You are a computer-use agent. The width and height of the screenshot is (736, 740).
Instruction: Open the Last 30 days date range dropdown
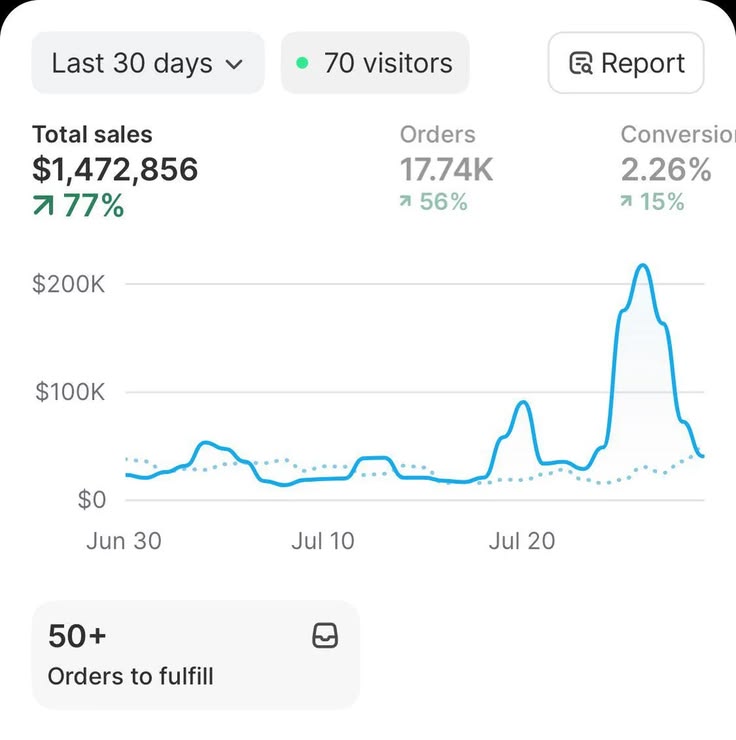[x=148, y=63]
